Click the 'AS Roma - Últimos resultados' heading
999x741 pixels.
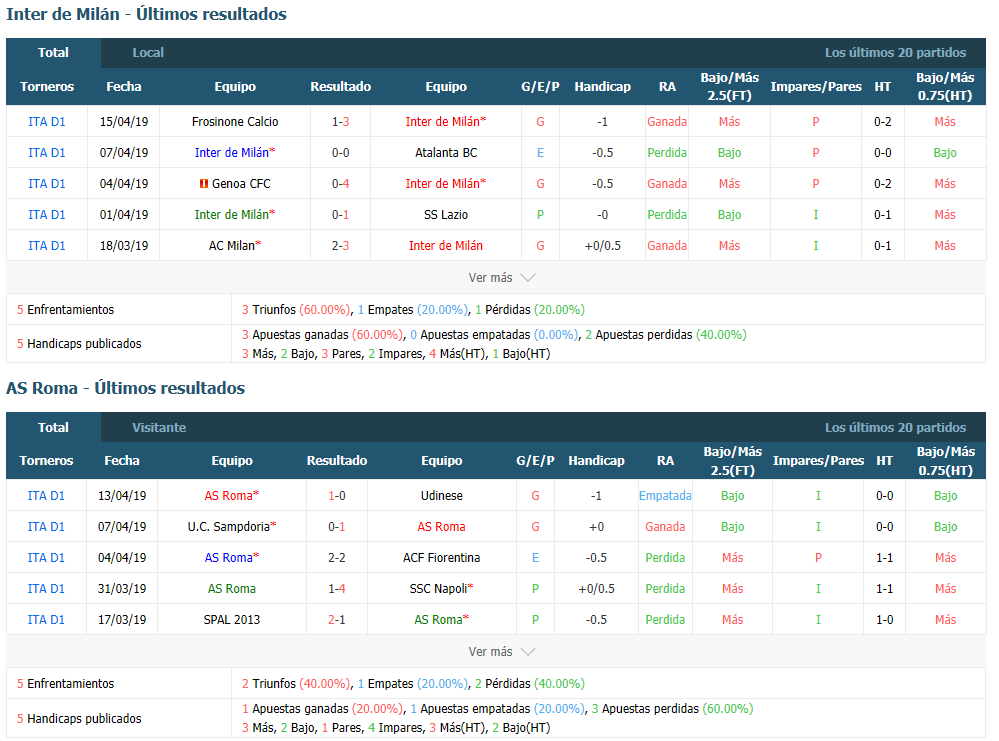126,388
